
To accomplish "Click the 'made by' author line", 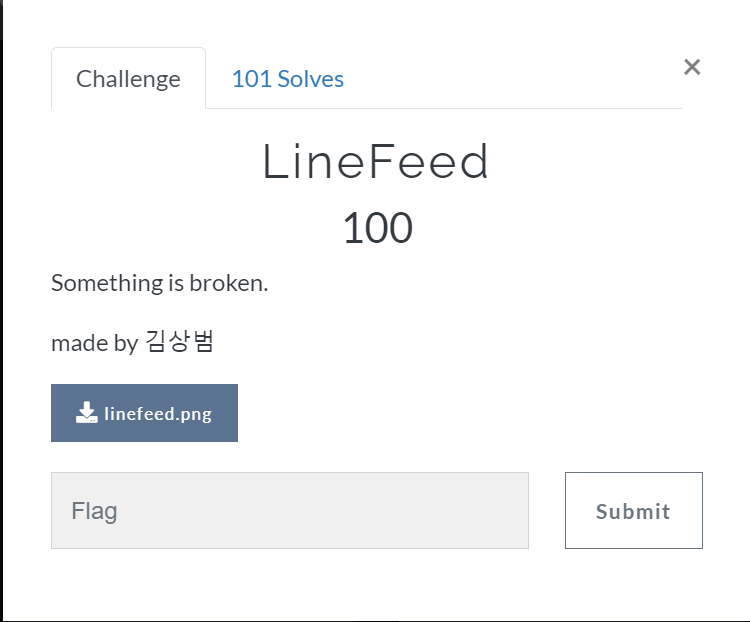I will (94, 343).
